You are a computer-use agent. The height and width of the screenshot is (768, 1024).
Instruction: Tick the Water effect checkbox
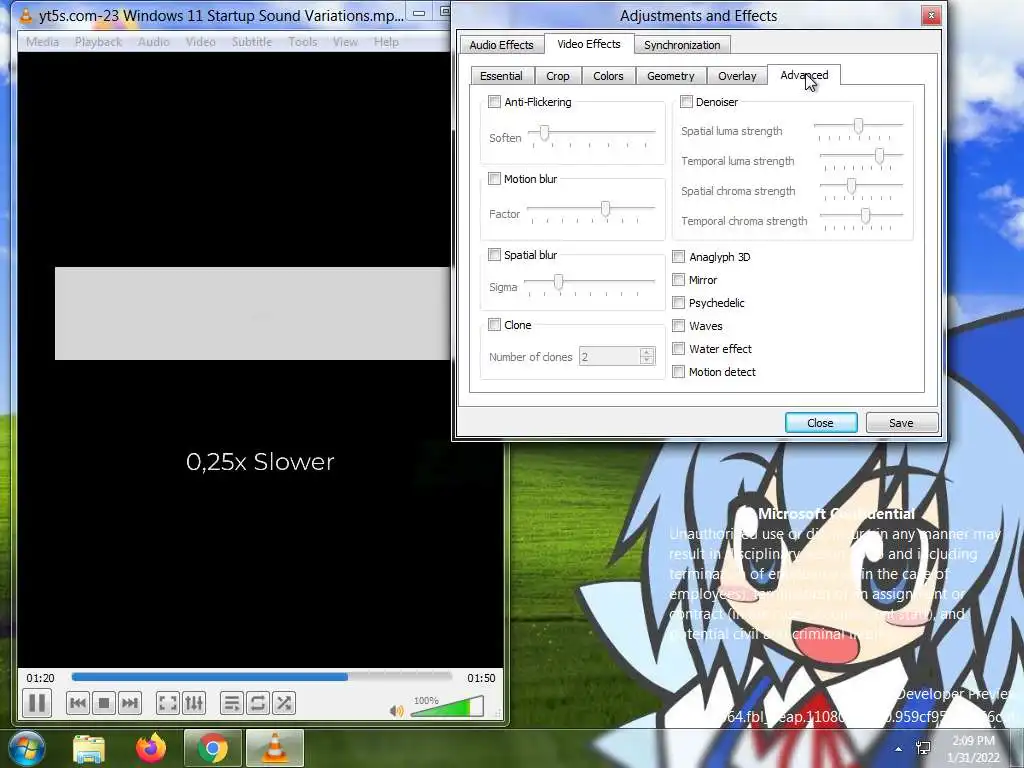[x=679, y=349]
